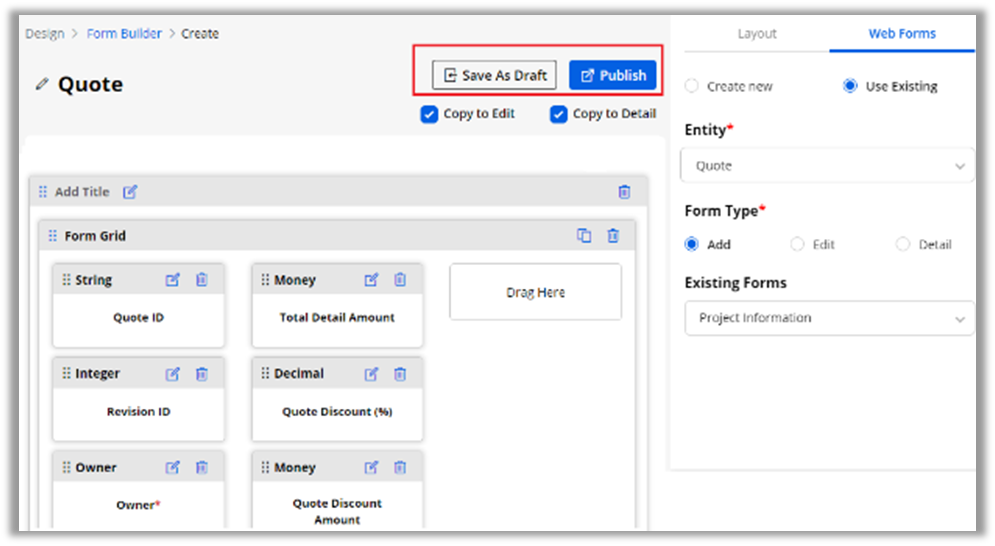Viewport: 995px width, 546px height.
Task: Duplicate the Form Grid using copy icon
Action: [x=584, y=236]
